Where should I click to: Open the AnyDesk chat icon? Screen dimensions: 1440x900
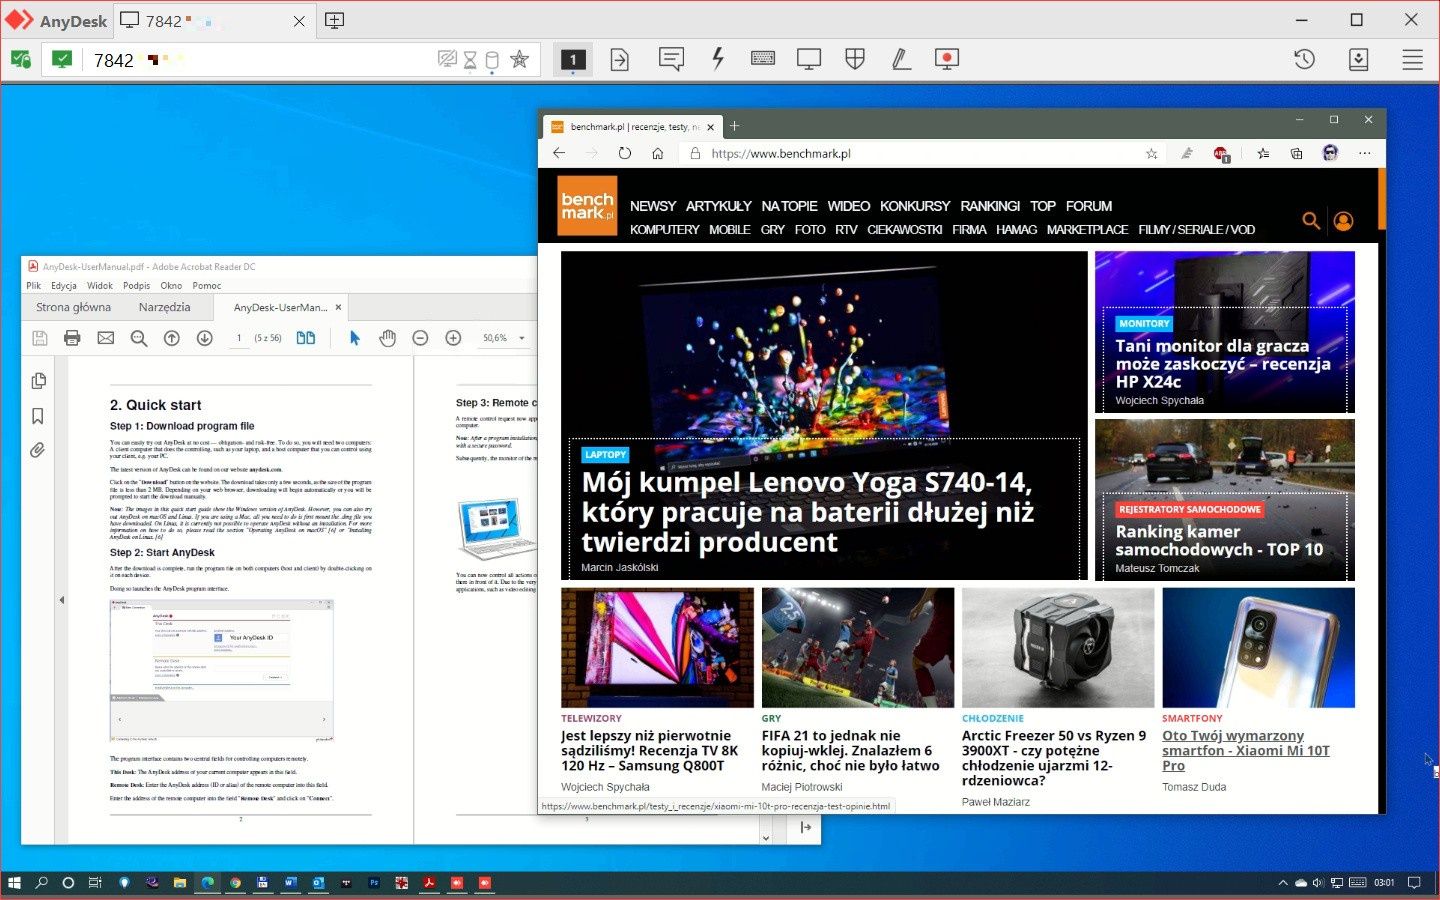click(671, 60)
